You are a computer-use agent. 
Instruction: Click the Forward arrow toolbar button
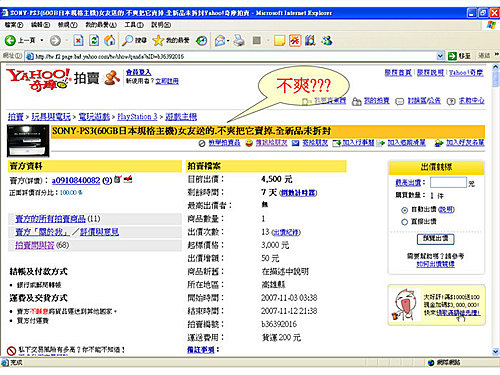pos(55,41)
